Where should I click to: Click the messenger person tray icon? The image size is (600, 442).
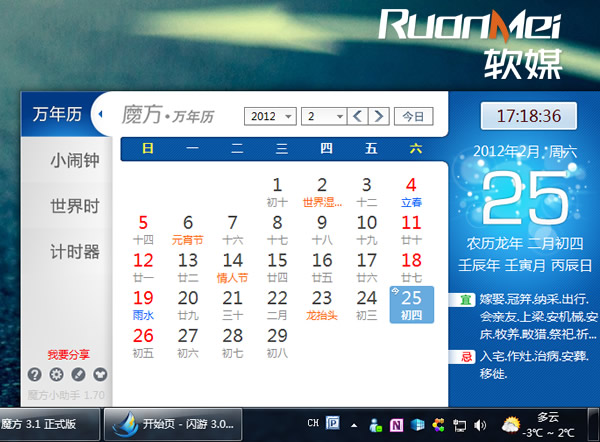[x=375, y=425]
